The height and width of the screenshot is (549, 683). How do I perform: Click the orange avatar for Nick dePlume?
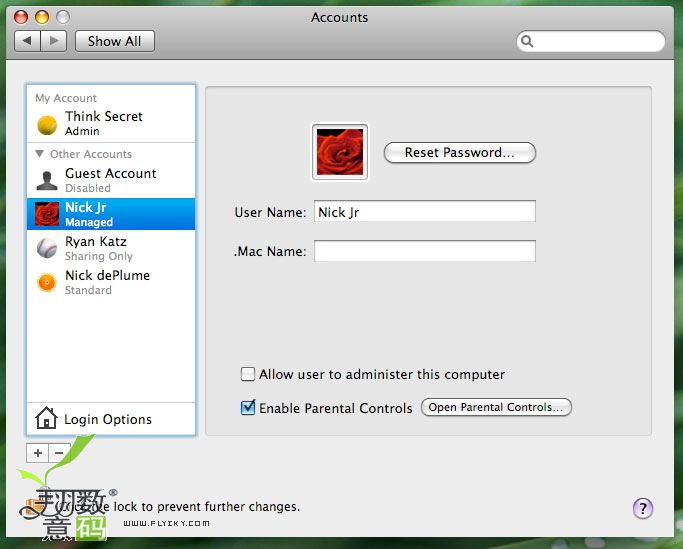click(47, 282)
